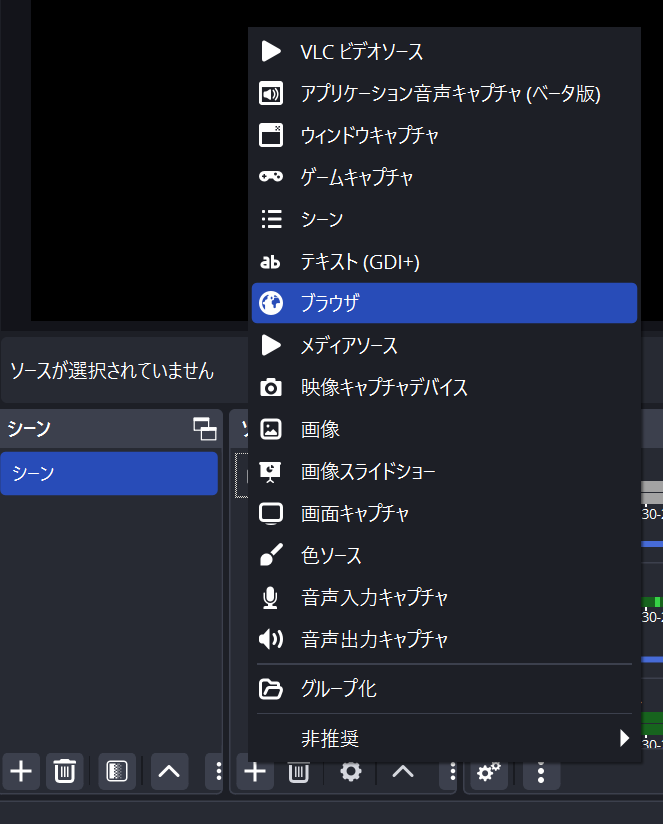This screenshot has height=824, width=663.
Task: Choose 画像スライドショー from the menu
Action: 444,471
